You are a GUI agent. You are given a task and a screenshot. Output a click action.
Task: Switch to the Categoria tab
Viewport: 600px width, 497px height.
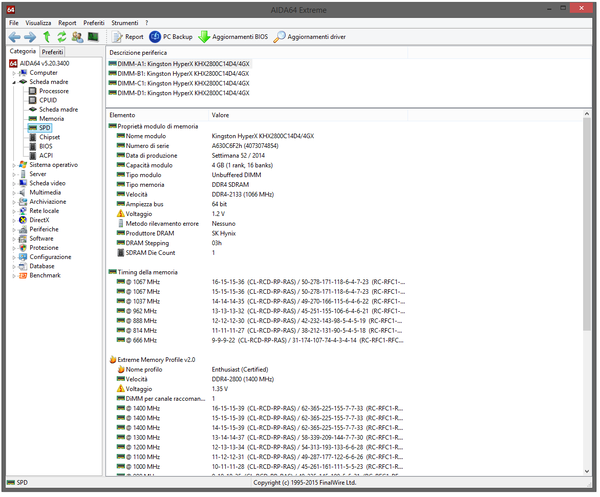23,51
